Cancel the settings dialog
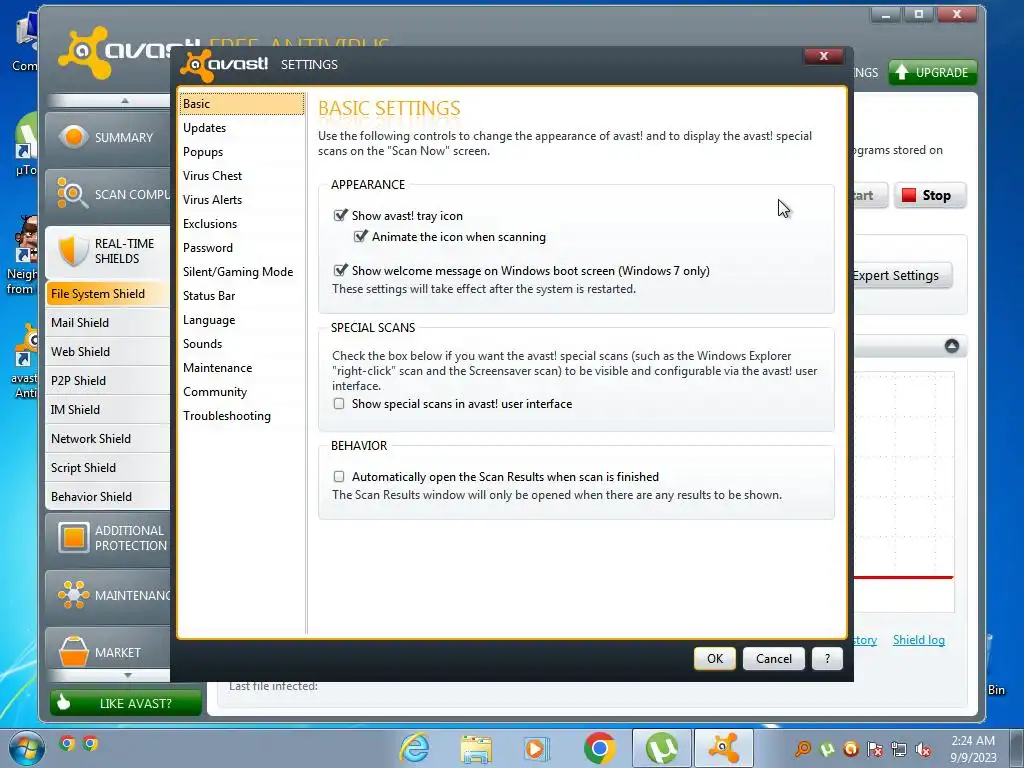The image size is (1024, 768). click(x=773, y=659)
